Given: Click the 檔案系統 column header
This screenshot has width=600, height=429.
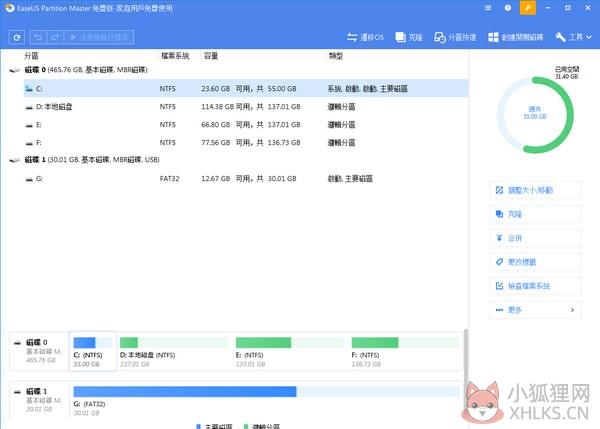Looking at the screenshot, I should pos(175,56).
